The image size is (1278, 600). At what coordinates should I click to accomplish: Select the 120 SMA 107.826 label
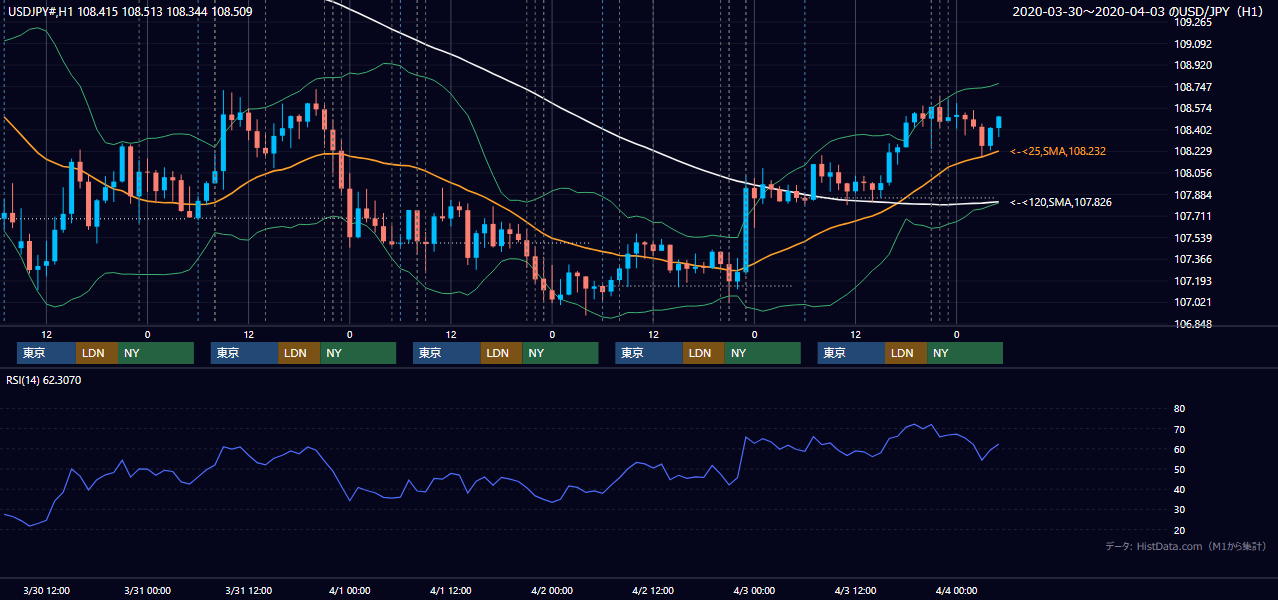(x=1061, y=202)
